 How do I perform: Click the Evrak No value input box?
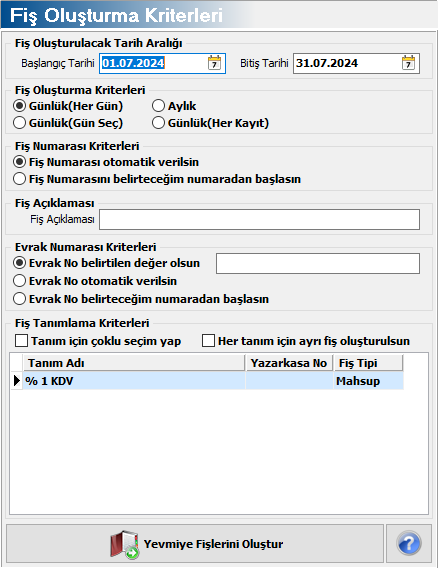318,263
